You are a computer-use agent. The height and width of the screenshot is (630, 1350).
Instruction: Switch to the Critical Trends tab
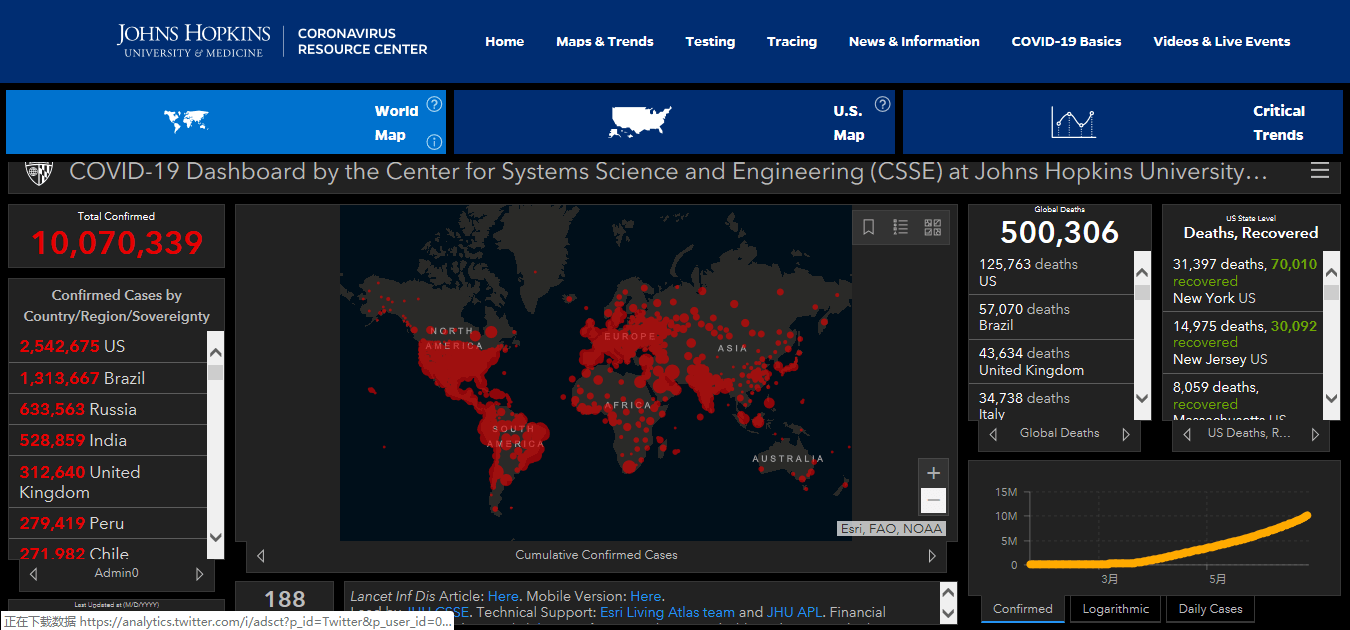tap(1122, 122)
